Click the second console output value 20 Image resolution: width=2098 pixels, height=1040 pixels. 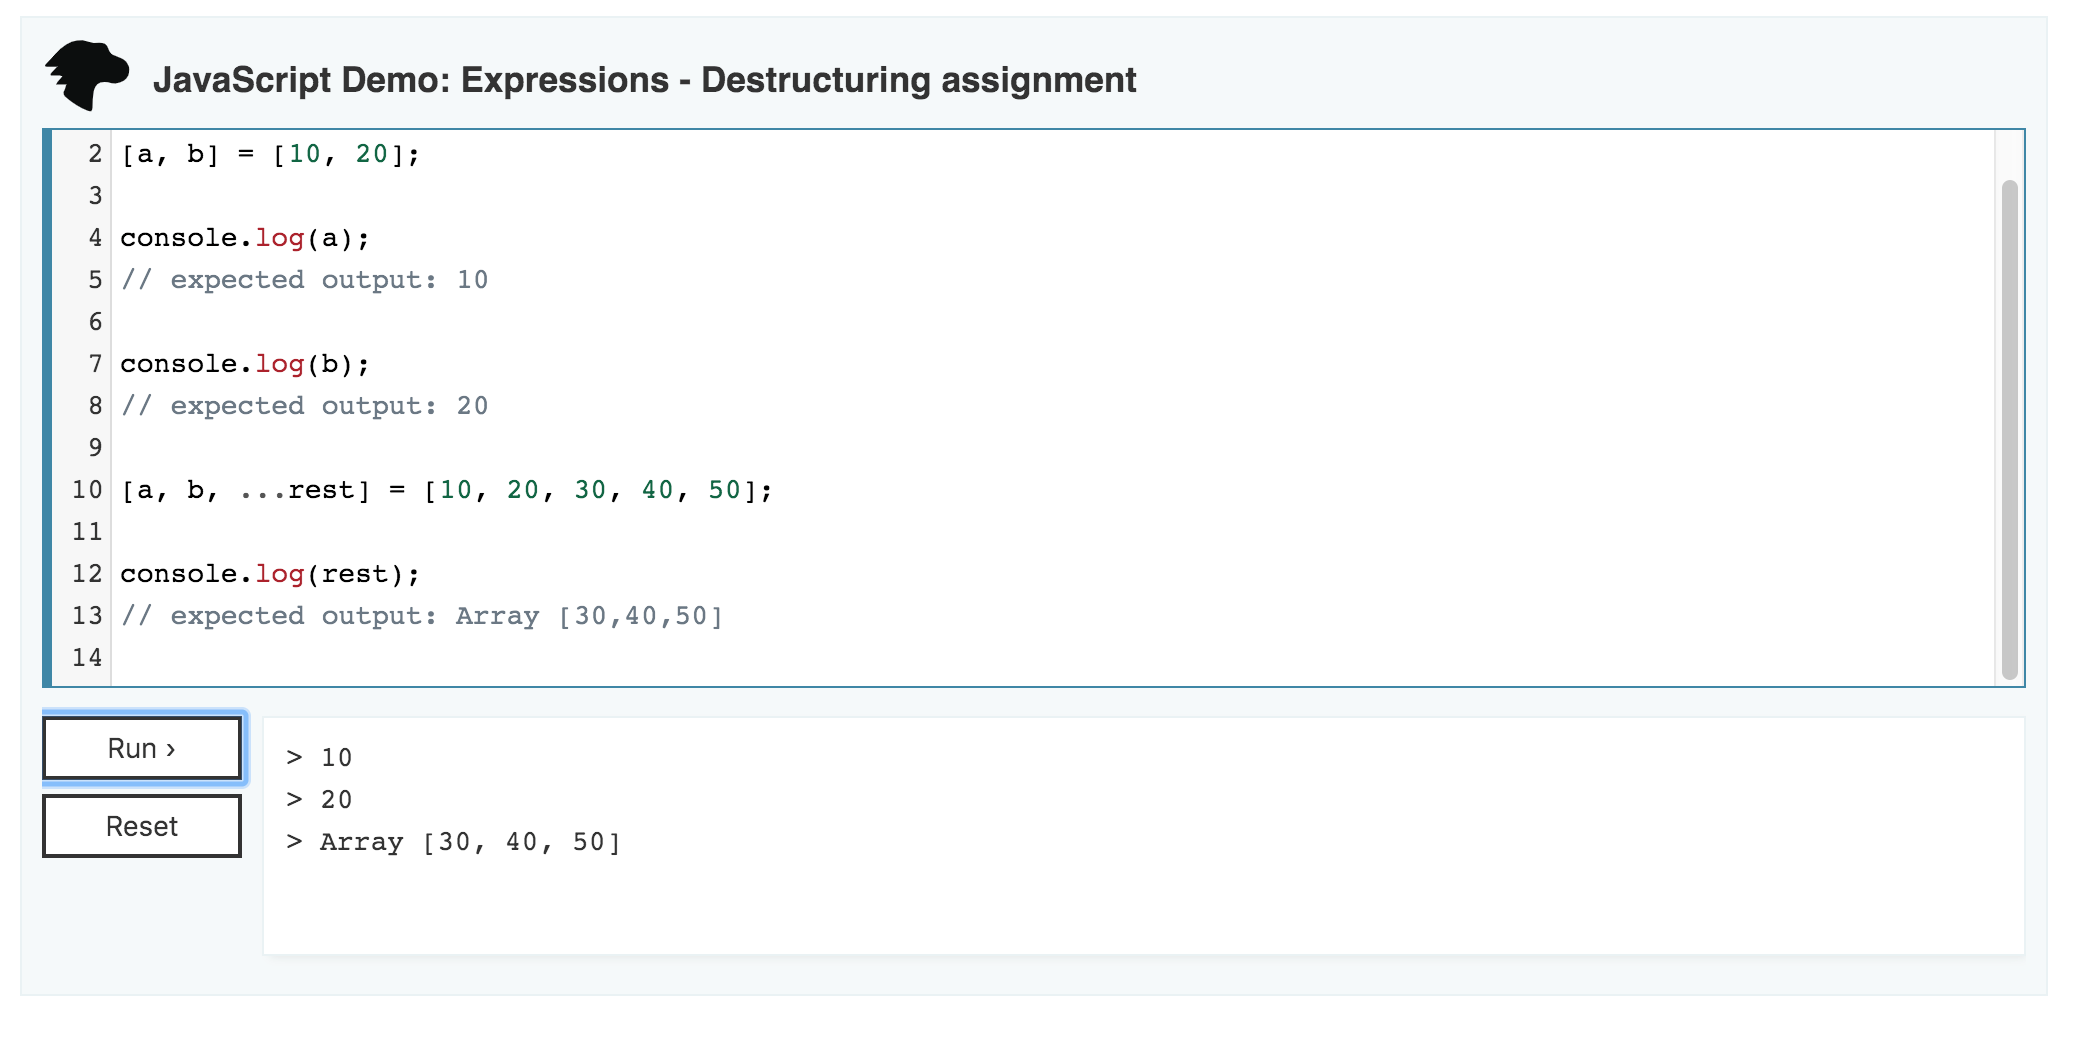[336, 800]
